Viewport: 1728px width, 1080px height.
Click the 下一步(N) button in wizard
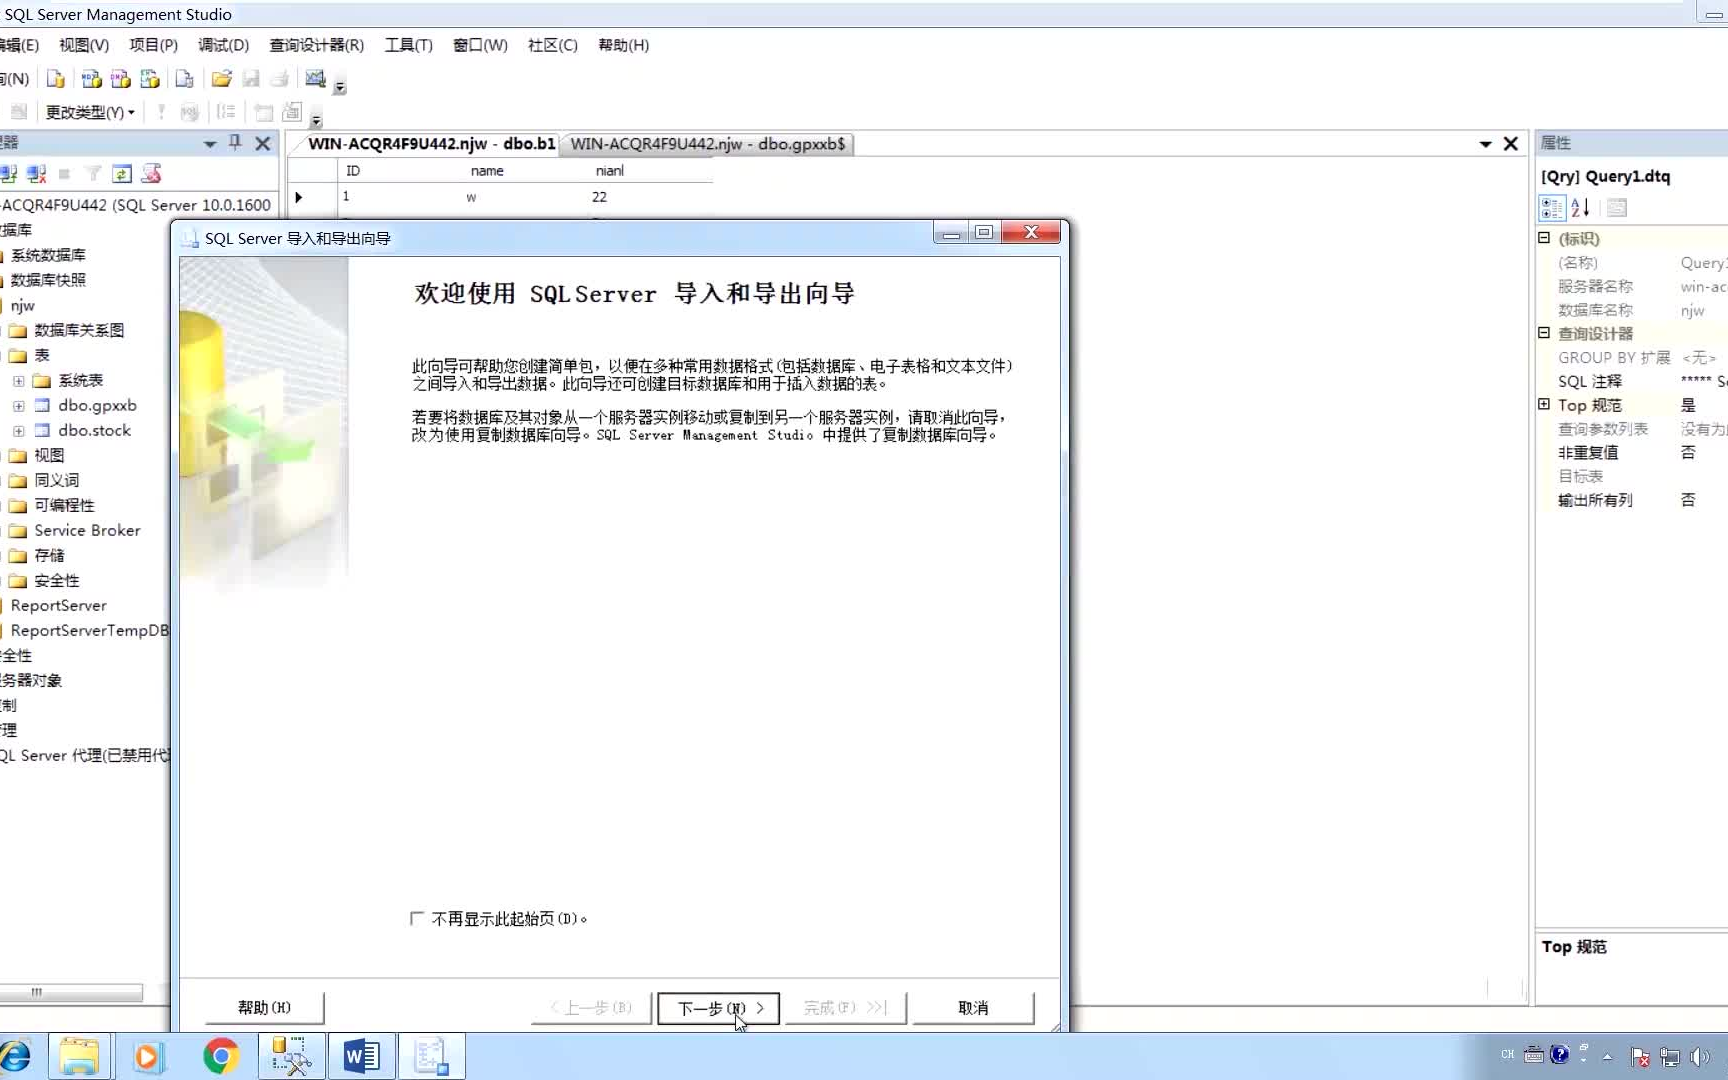pos(718,1008)
